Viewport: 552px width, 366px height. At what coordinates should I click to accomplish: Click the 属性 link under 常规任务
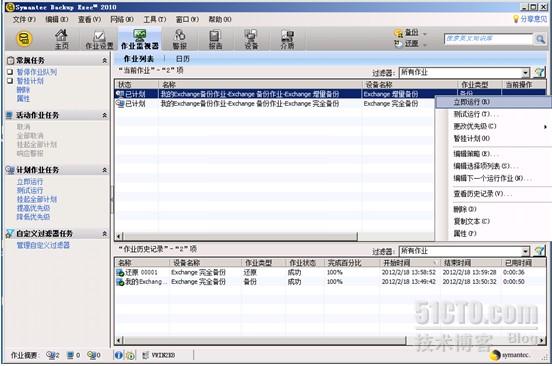tap(23, 99)
